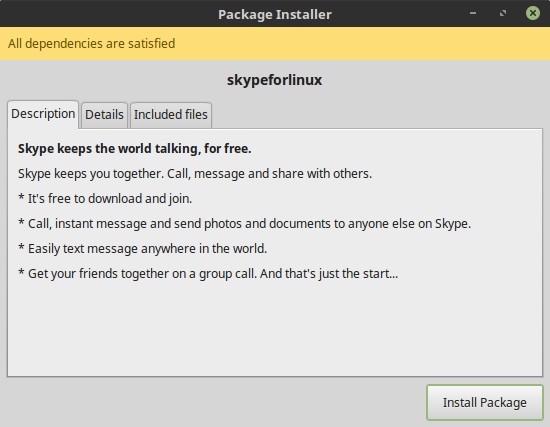The width and height of the screenshot is (550, 427).
Task: Click the Install Package button
Action: [x=485, y=402]
